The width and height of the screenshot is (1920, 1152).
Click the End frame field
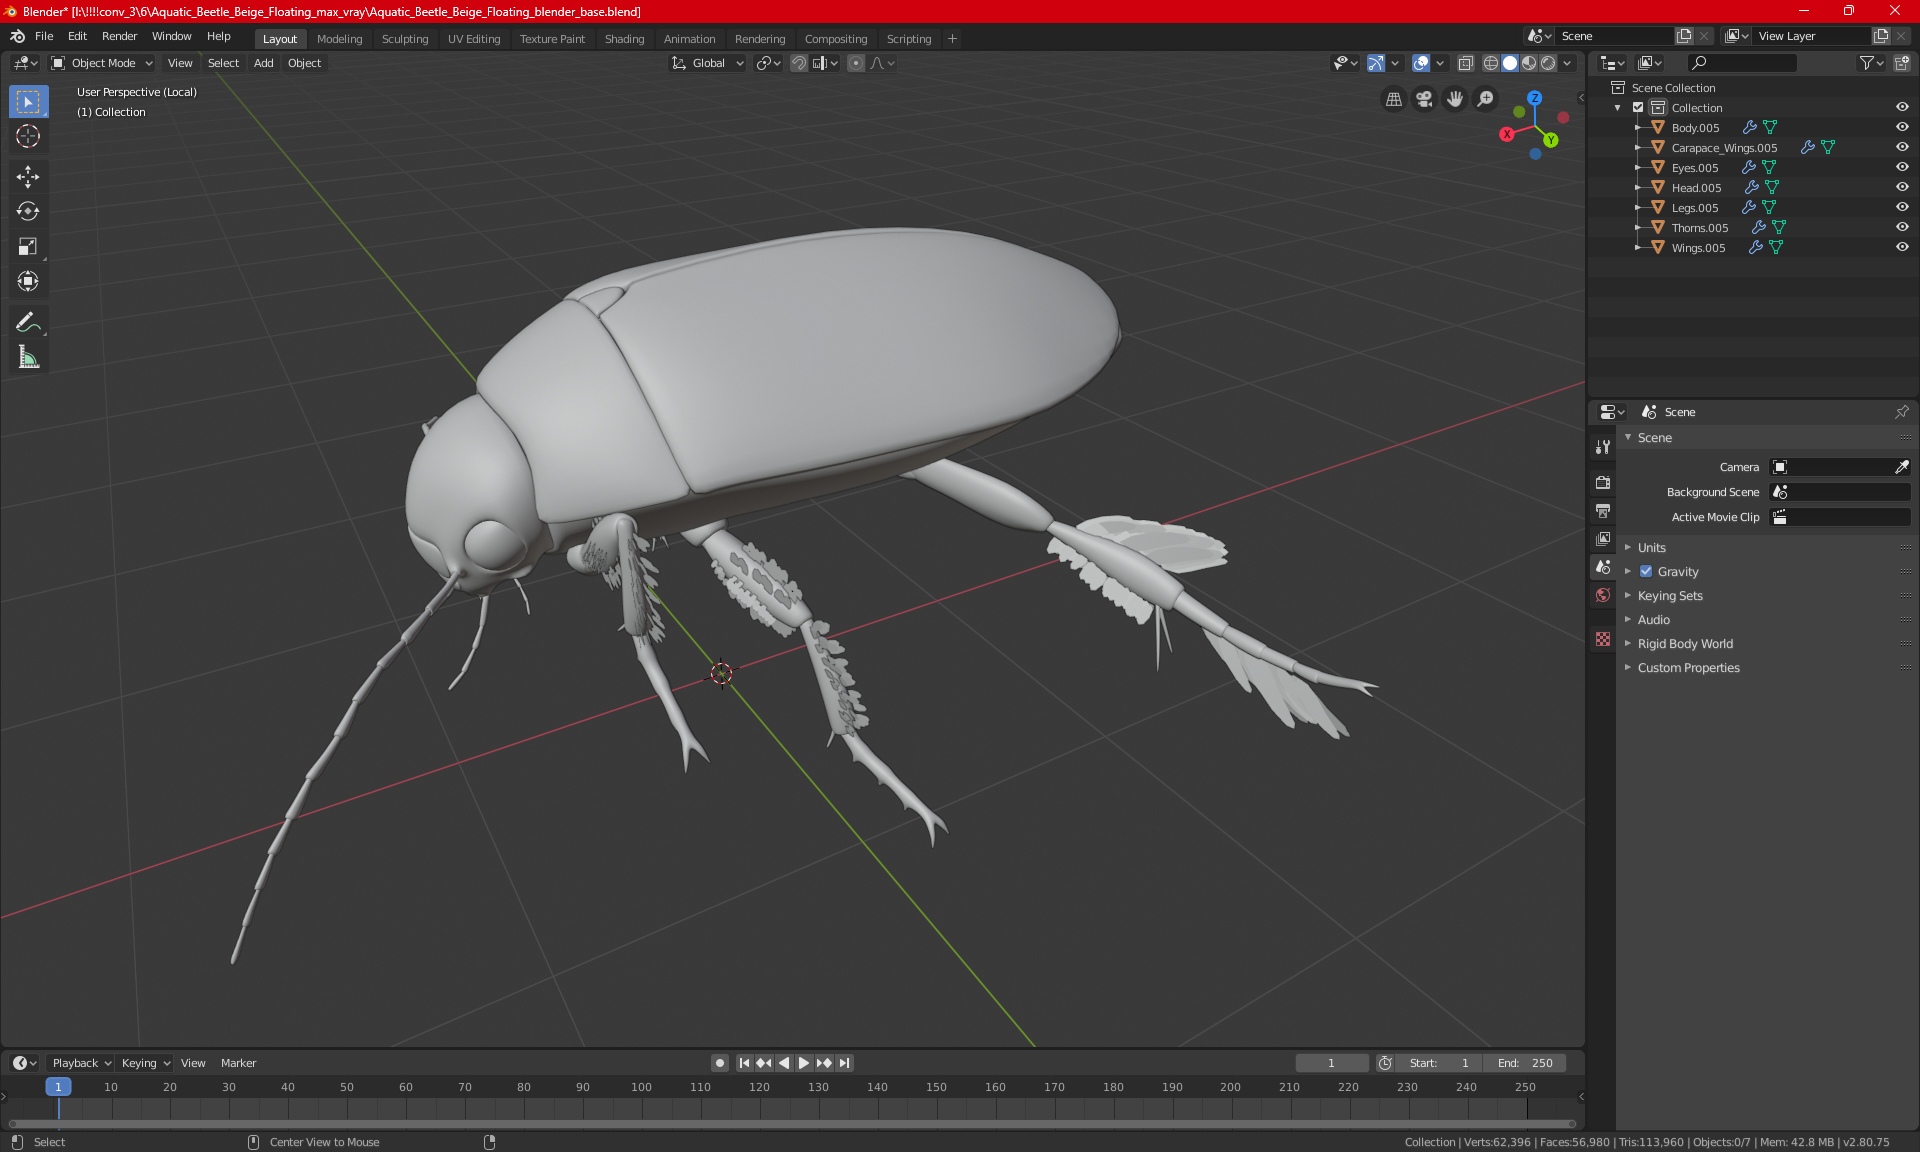[x=1525, y=1063]
